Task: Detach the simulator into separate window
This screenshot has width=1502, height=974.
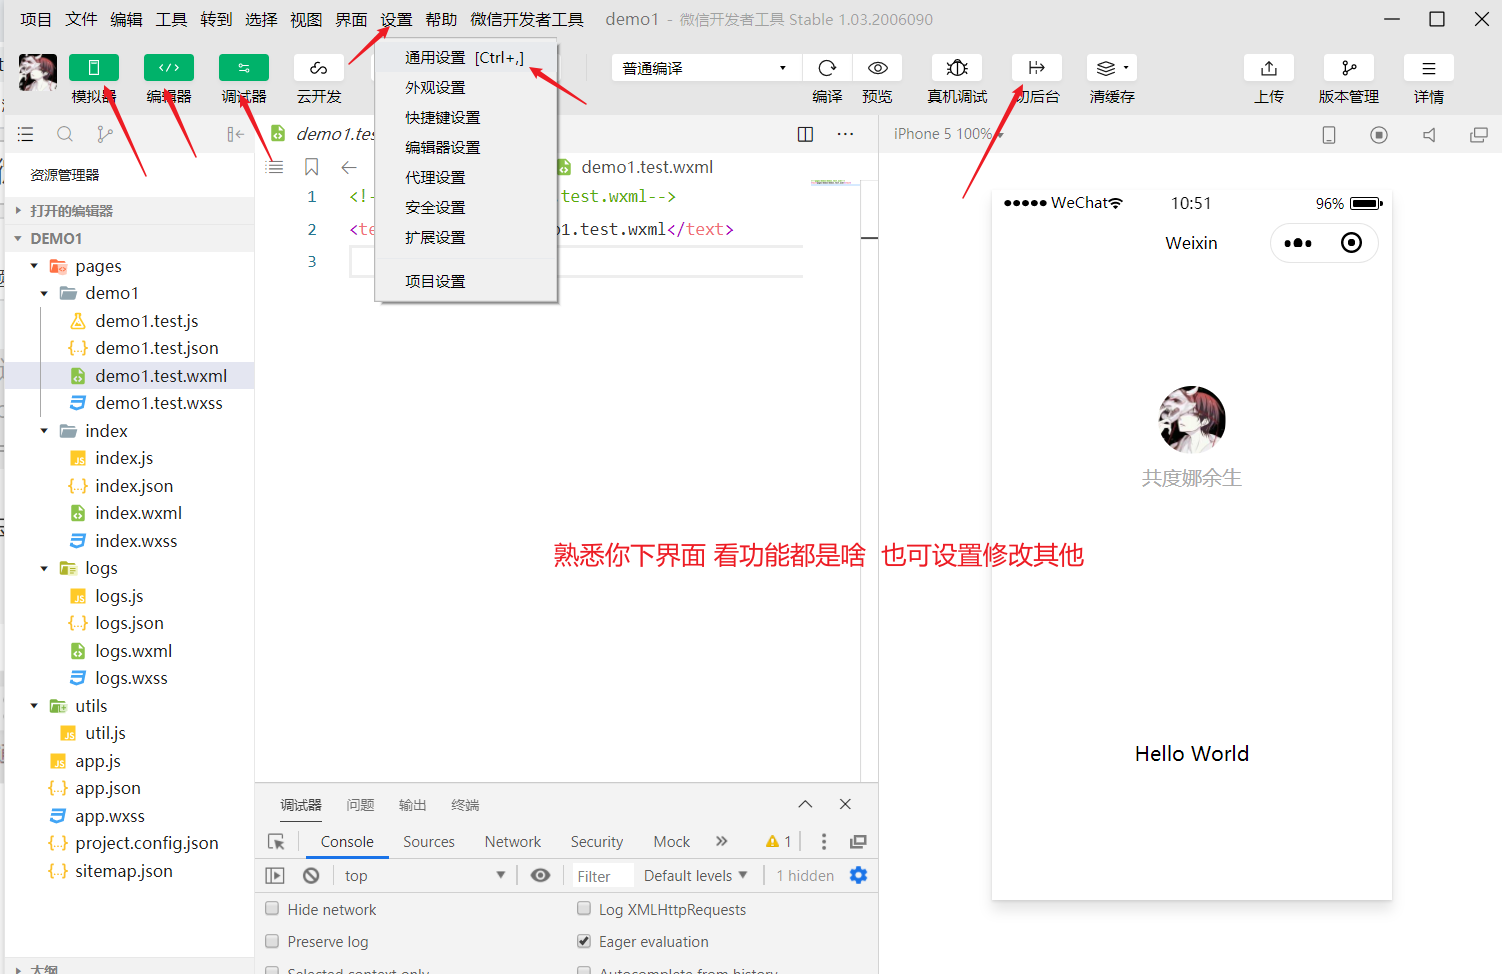Action: (x=1479, y=135)
